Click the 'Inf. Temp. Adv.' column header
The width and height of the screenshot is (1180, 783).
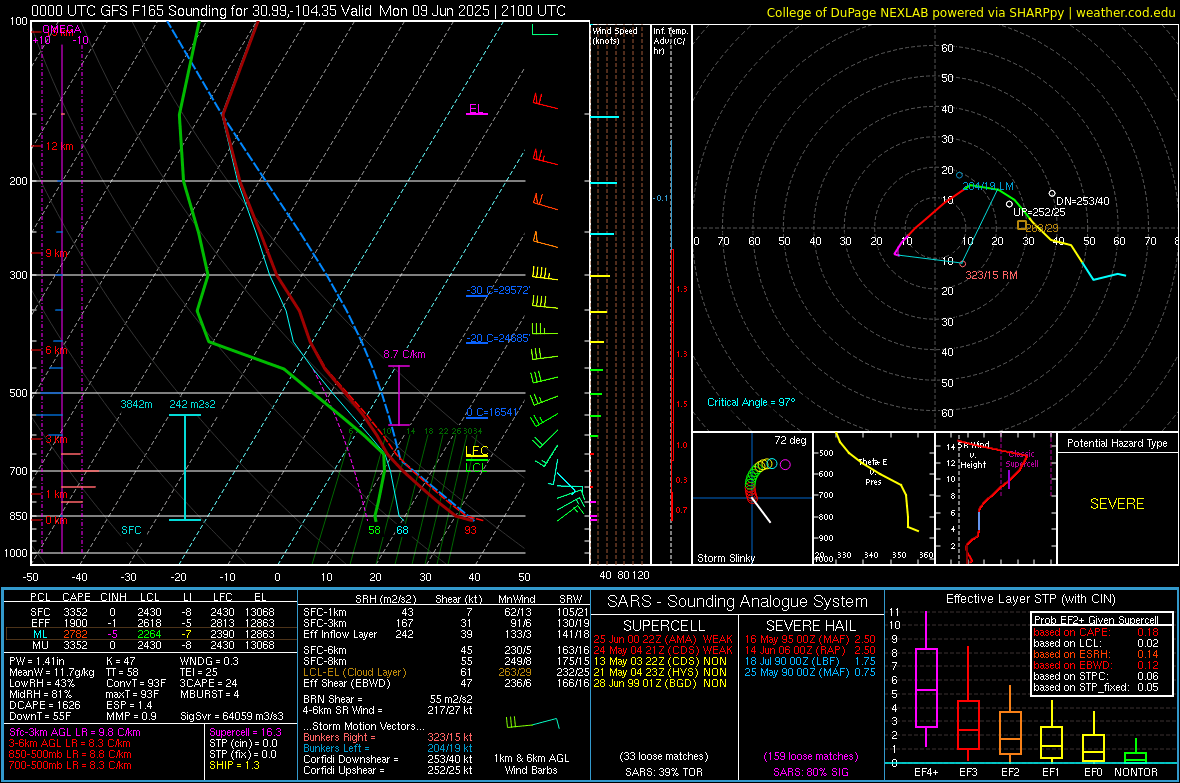(669, 41)
